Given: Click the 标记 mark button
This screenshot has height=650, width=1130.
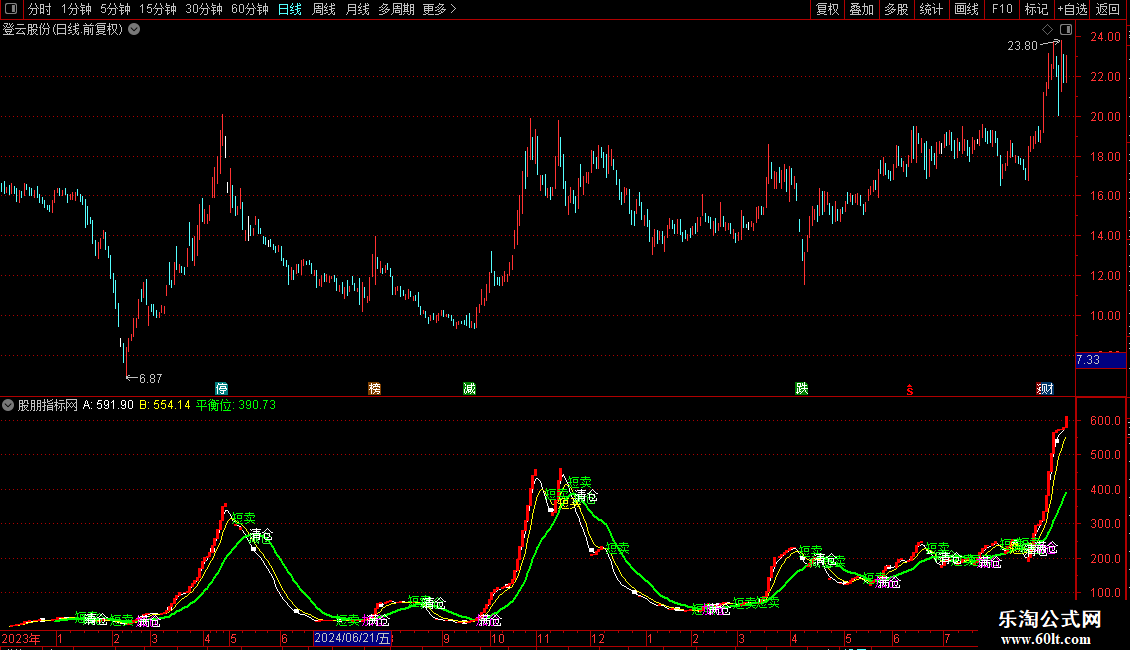Looking at the screenshot, I should (x=1036, y=9).
